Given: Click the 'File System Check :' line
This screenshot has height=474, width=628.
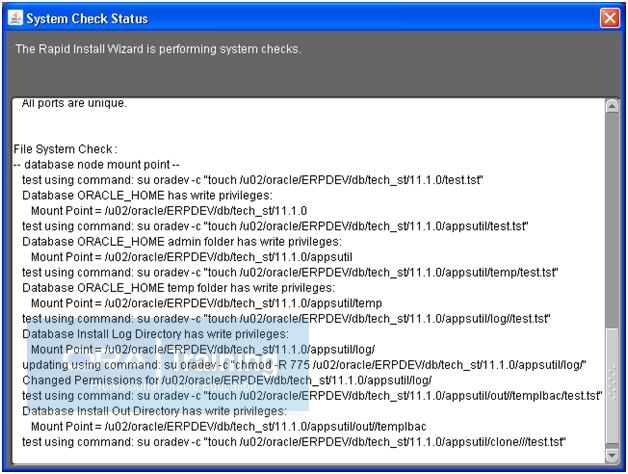Looking at the screenshot, I should [65, 149].
